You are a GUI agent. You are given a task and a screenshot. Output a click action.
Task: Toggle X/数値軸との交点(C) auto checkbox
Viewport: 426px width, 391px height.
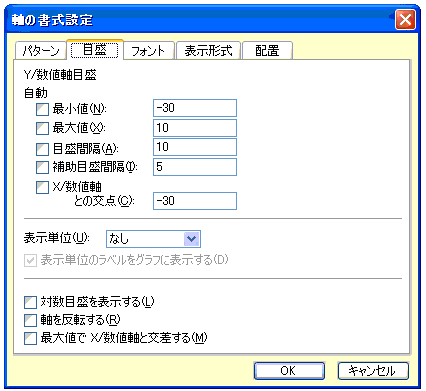tap(42, 187)
